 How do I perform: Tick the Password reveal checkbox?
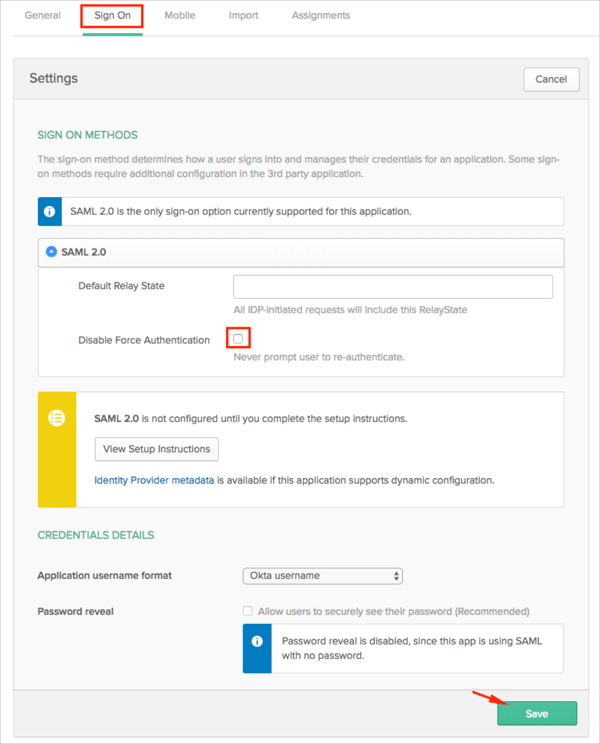pos(247,611)
